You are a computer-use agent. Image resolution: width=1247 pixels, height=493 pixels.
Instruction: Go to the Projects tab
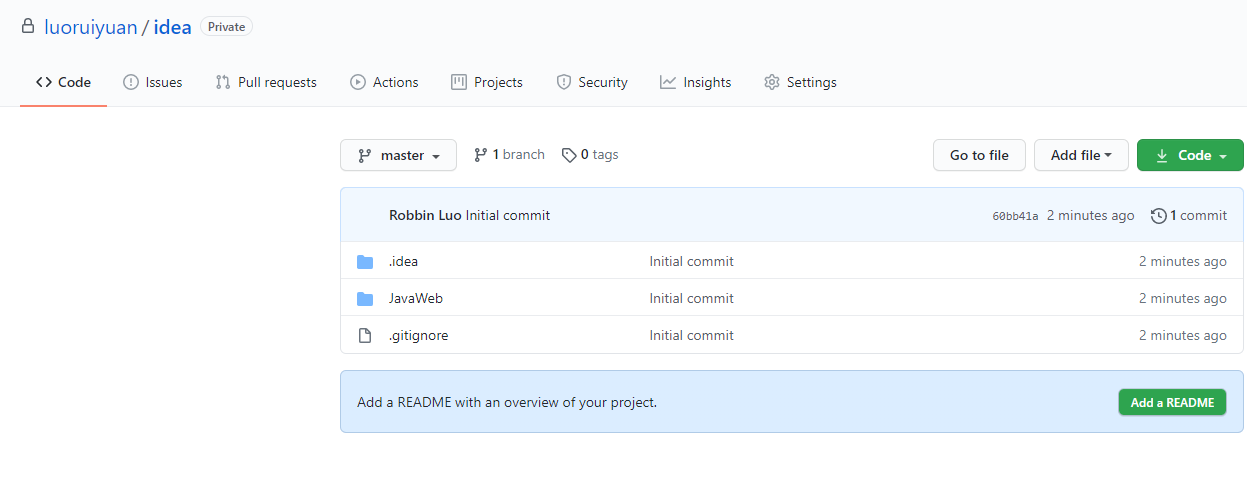tap(487, 82)
